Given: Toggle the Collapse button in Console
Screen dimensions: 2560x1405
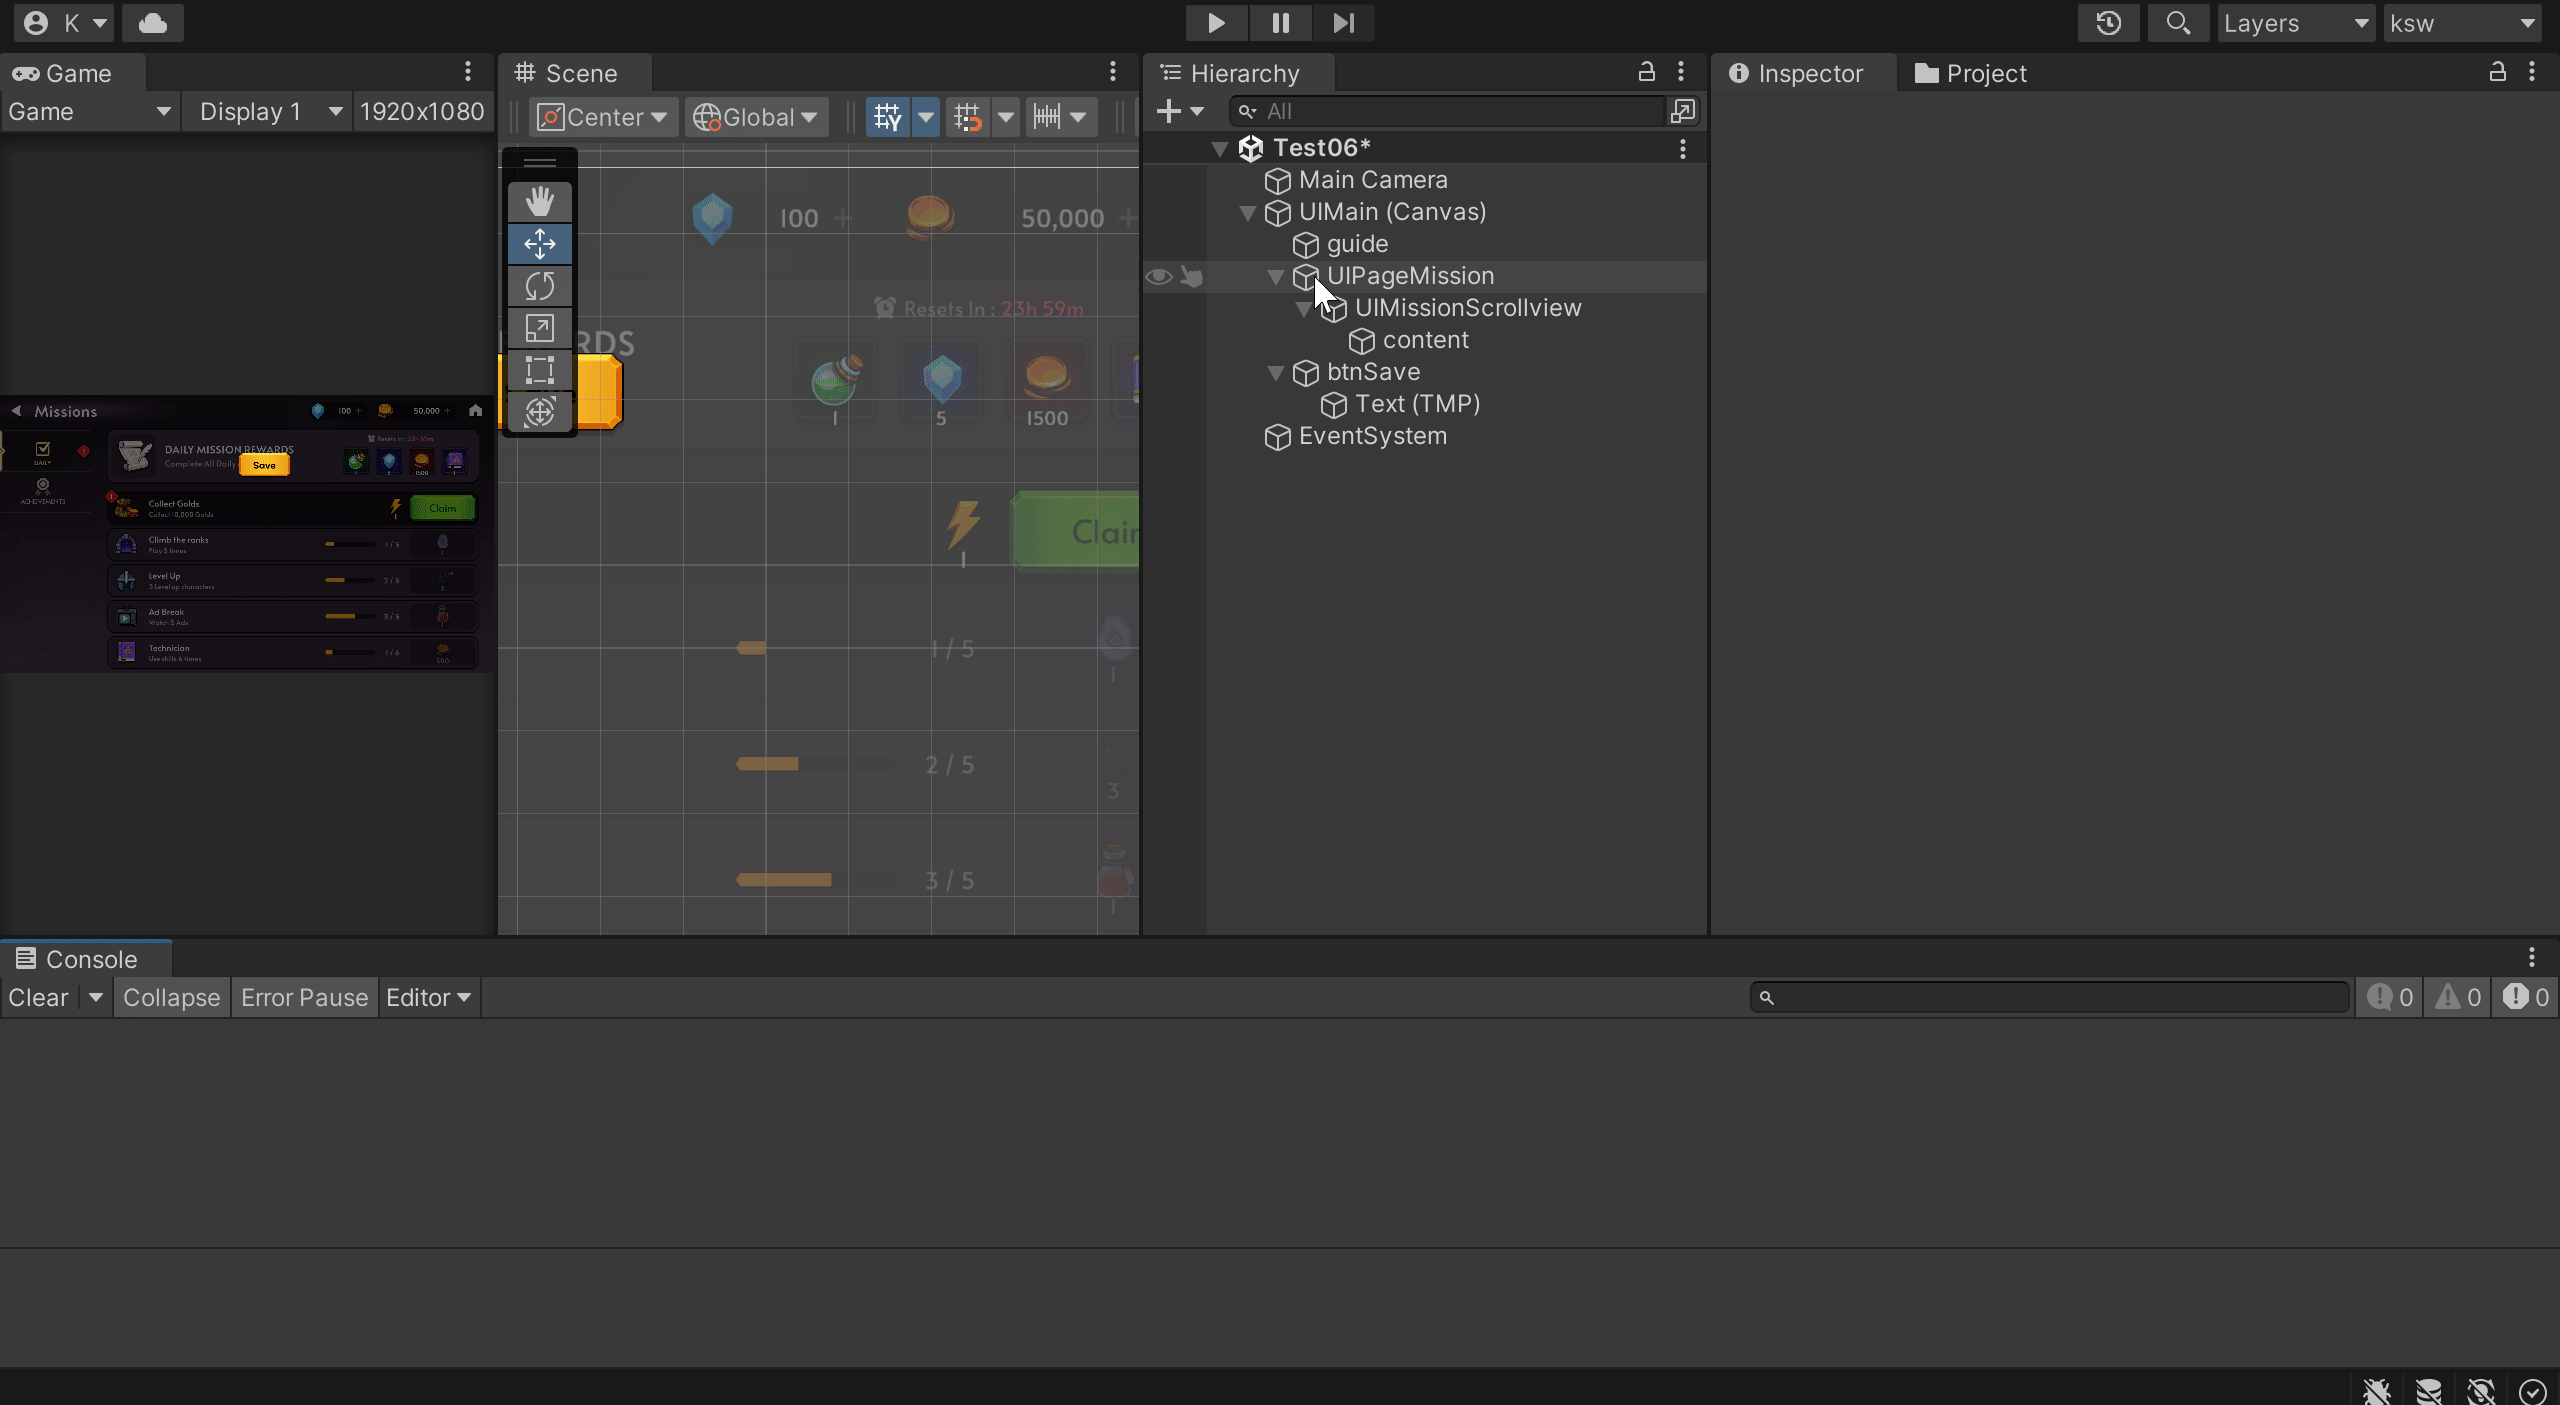Looking at the screenshot, I should 171,997.
